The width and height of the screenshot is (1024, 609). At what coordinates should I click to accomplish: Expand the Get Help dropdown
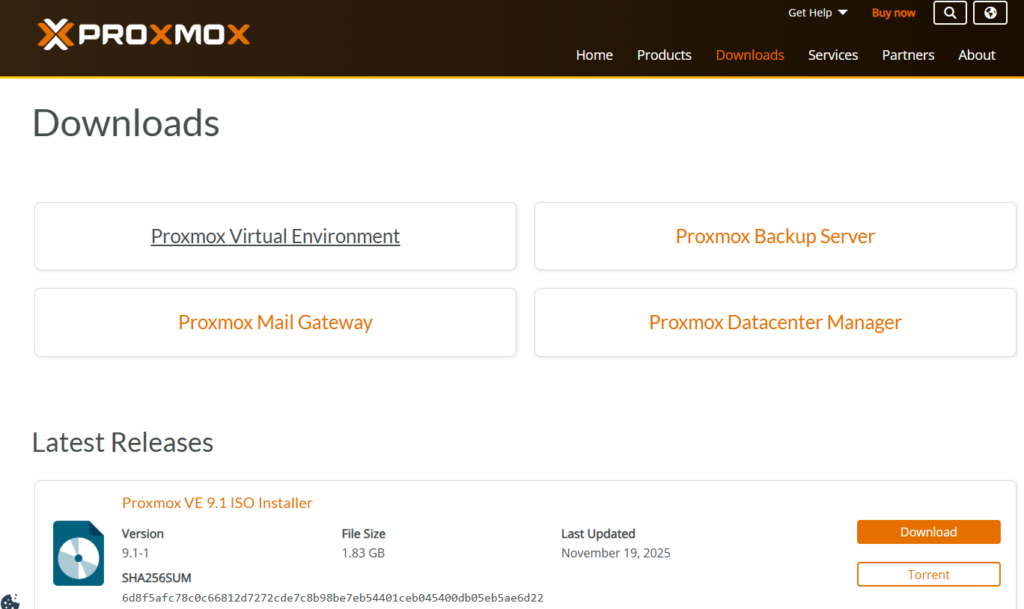[x=817, y=13]
